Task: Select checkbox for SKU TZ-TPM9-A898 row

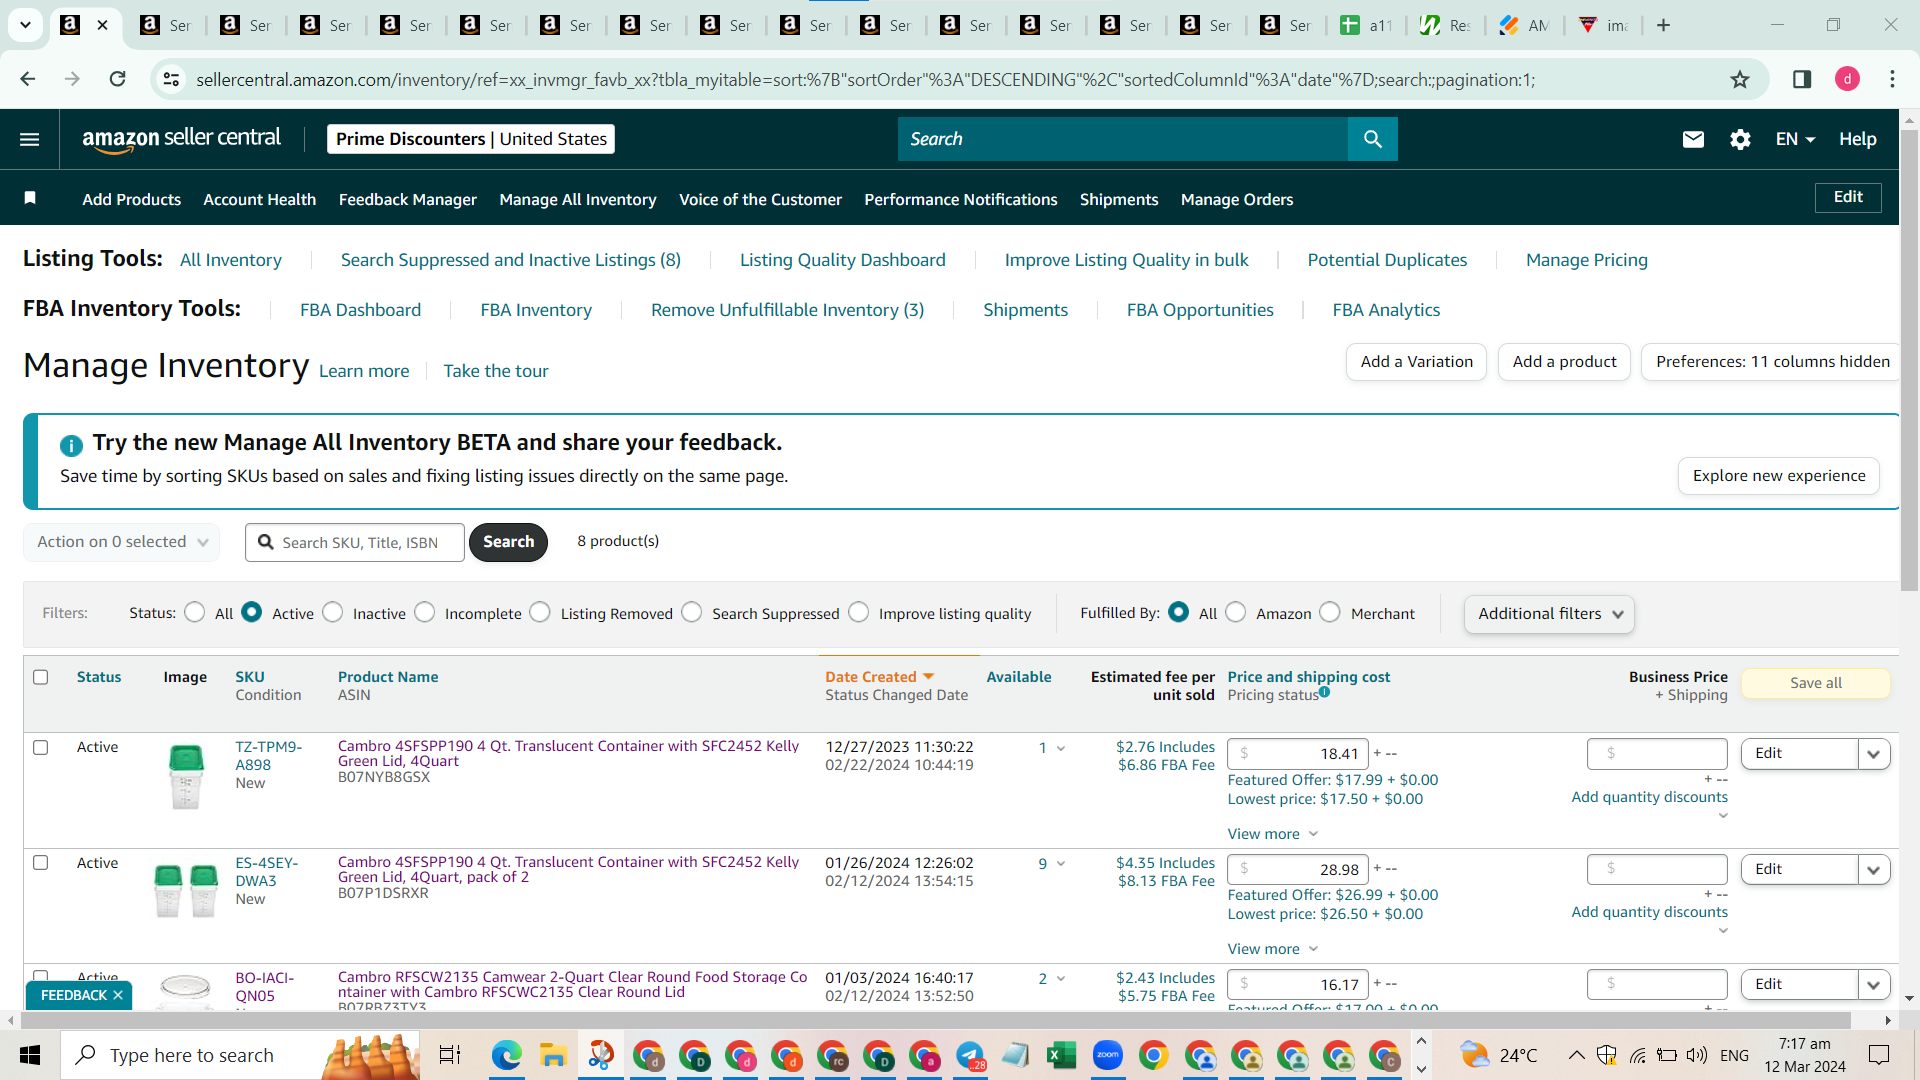Action: pyautogui.click(x=41, y=747)
